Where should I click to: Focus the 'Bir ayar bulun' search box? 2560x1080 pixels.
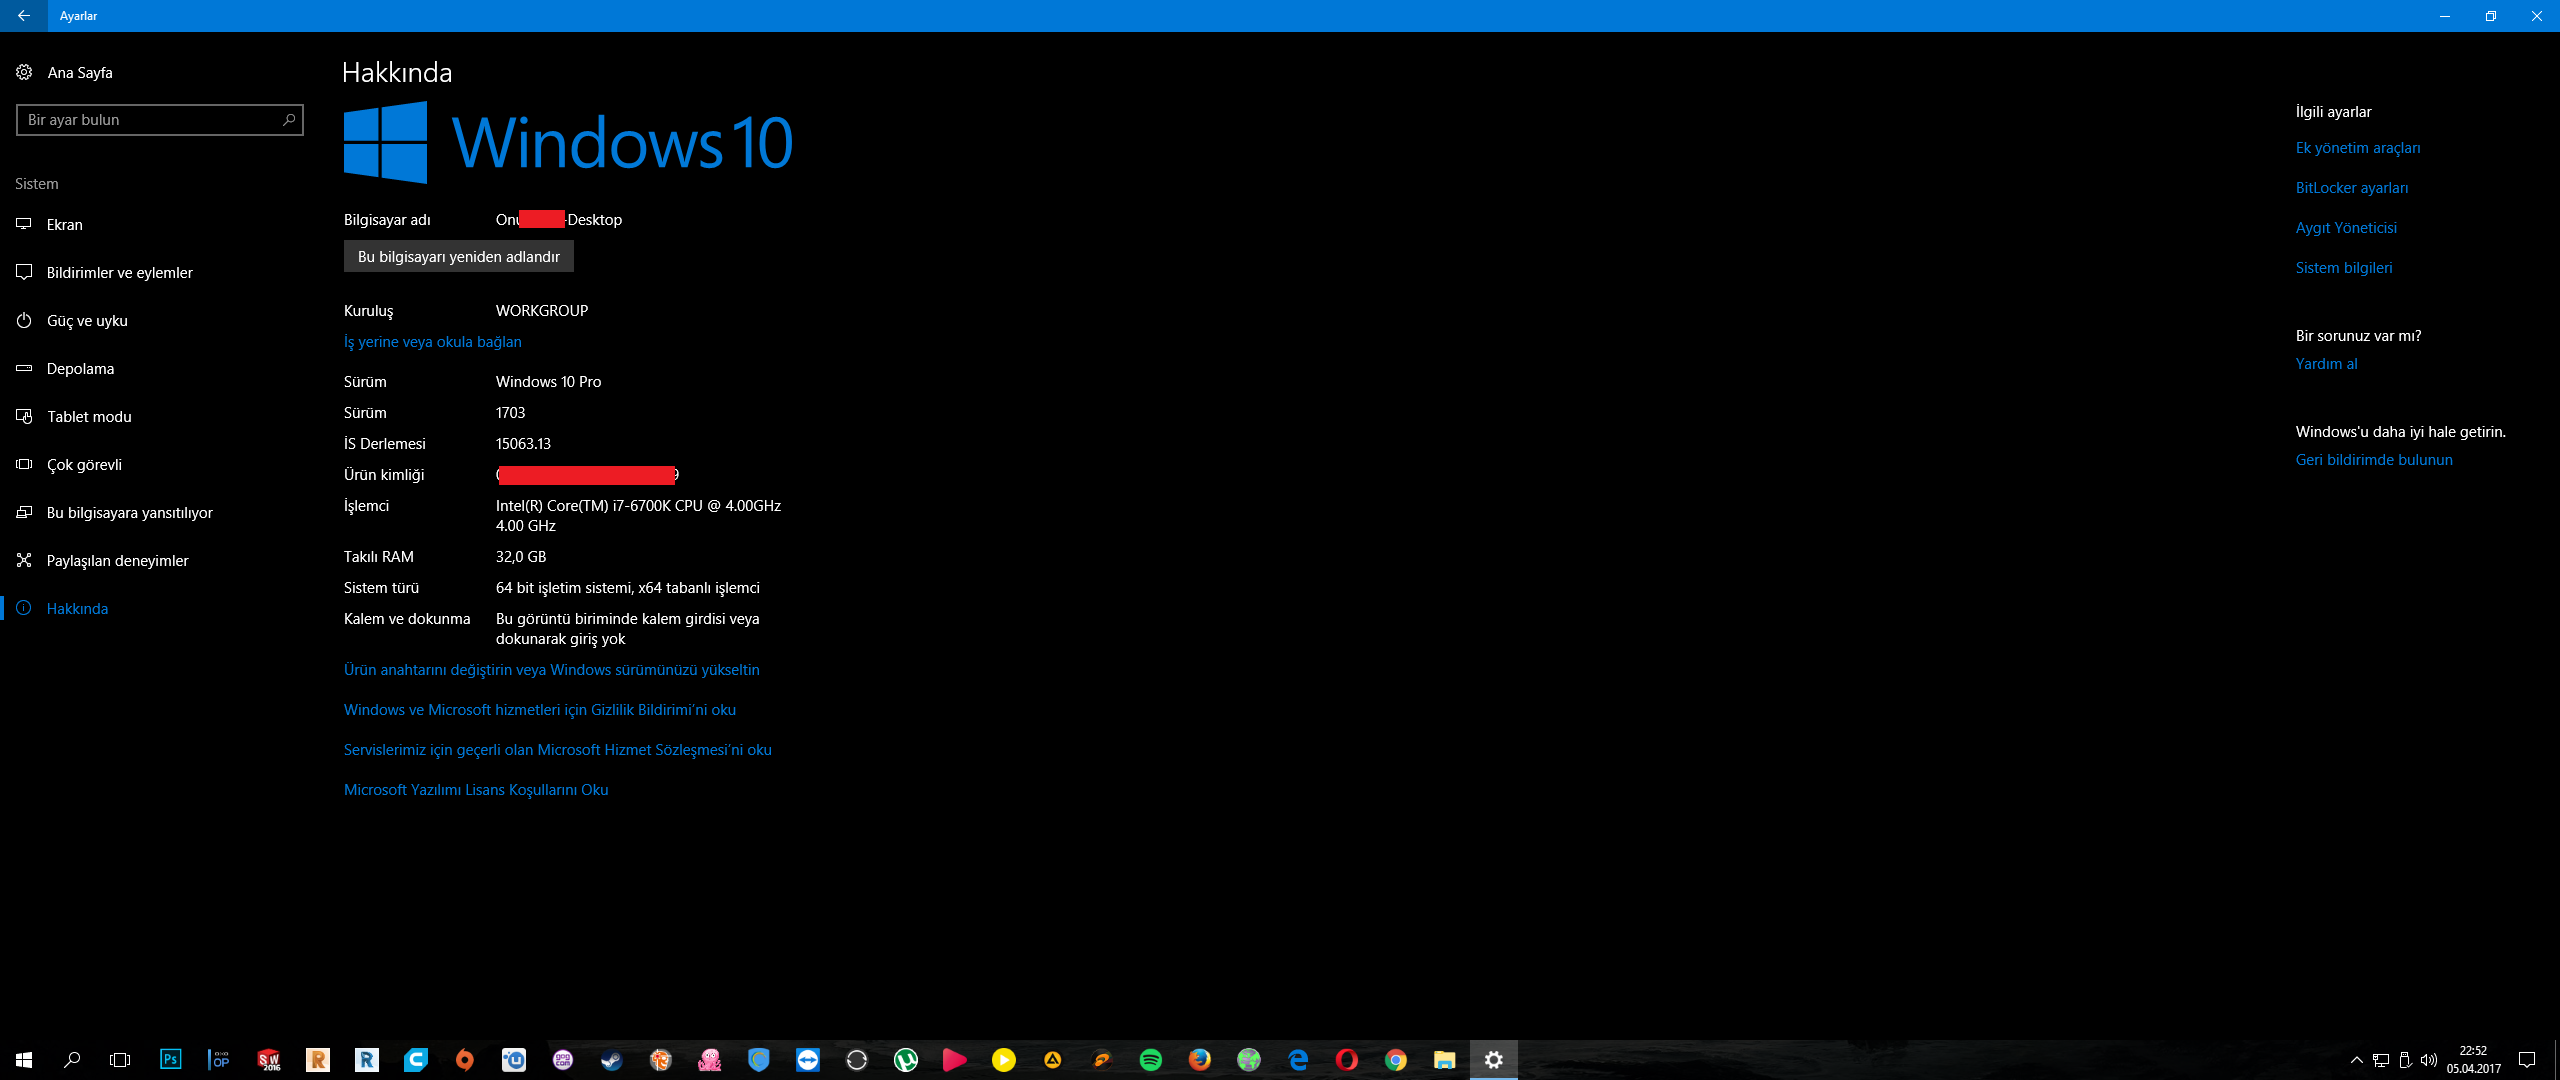(x=159, y=120)
